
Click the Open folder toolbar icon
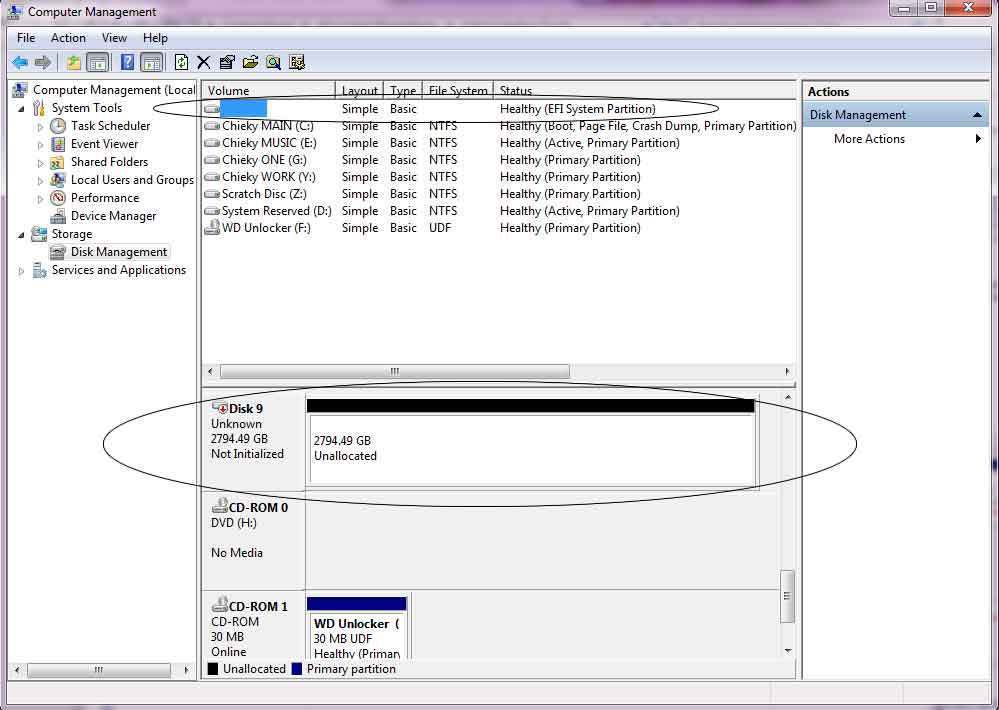click(x=250, y=62)
